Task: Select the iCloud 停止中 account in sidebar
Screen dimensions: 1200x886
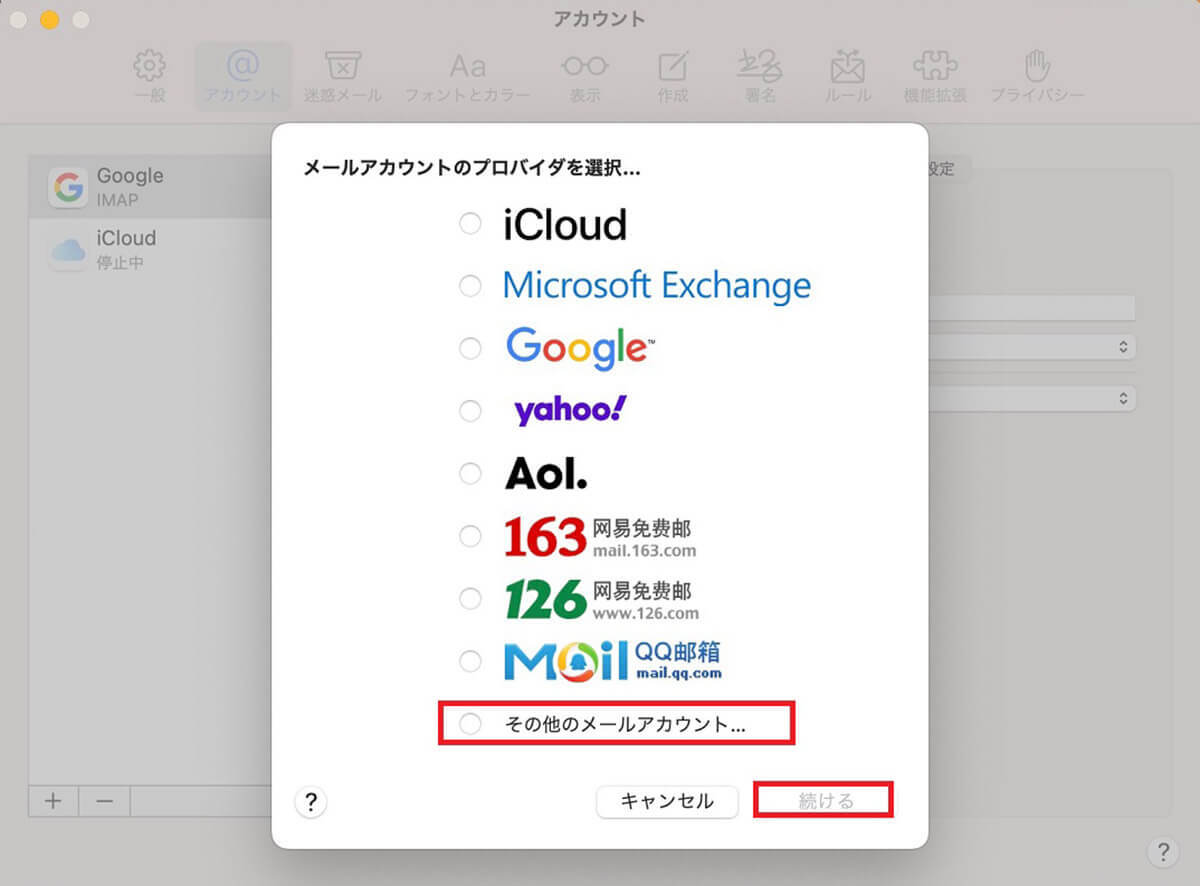Action: point(150,250)
